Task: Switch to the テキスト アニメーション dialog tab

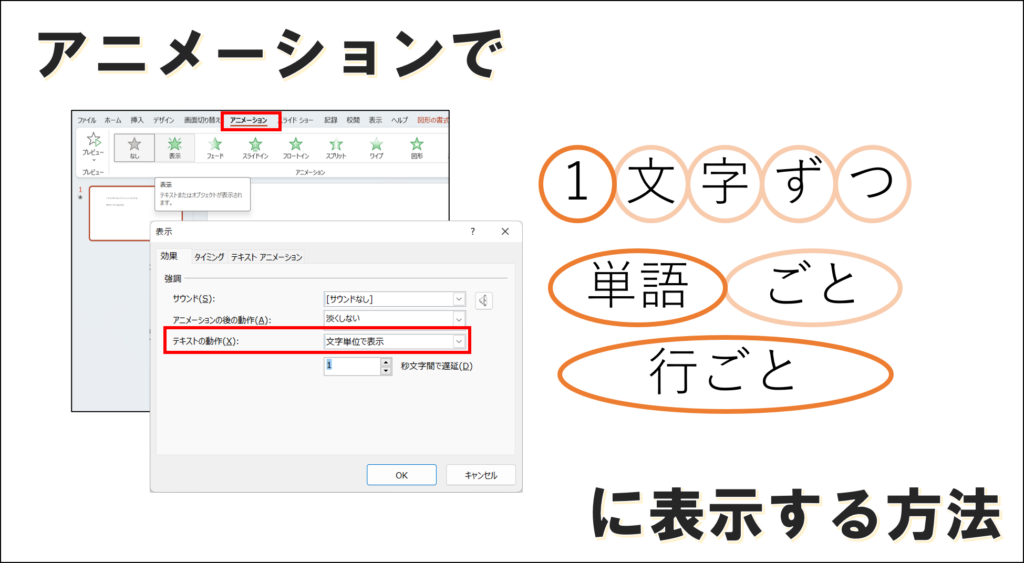Action: [266, 257]
